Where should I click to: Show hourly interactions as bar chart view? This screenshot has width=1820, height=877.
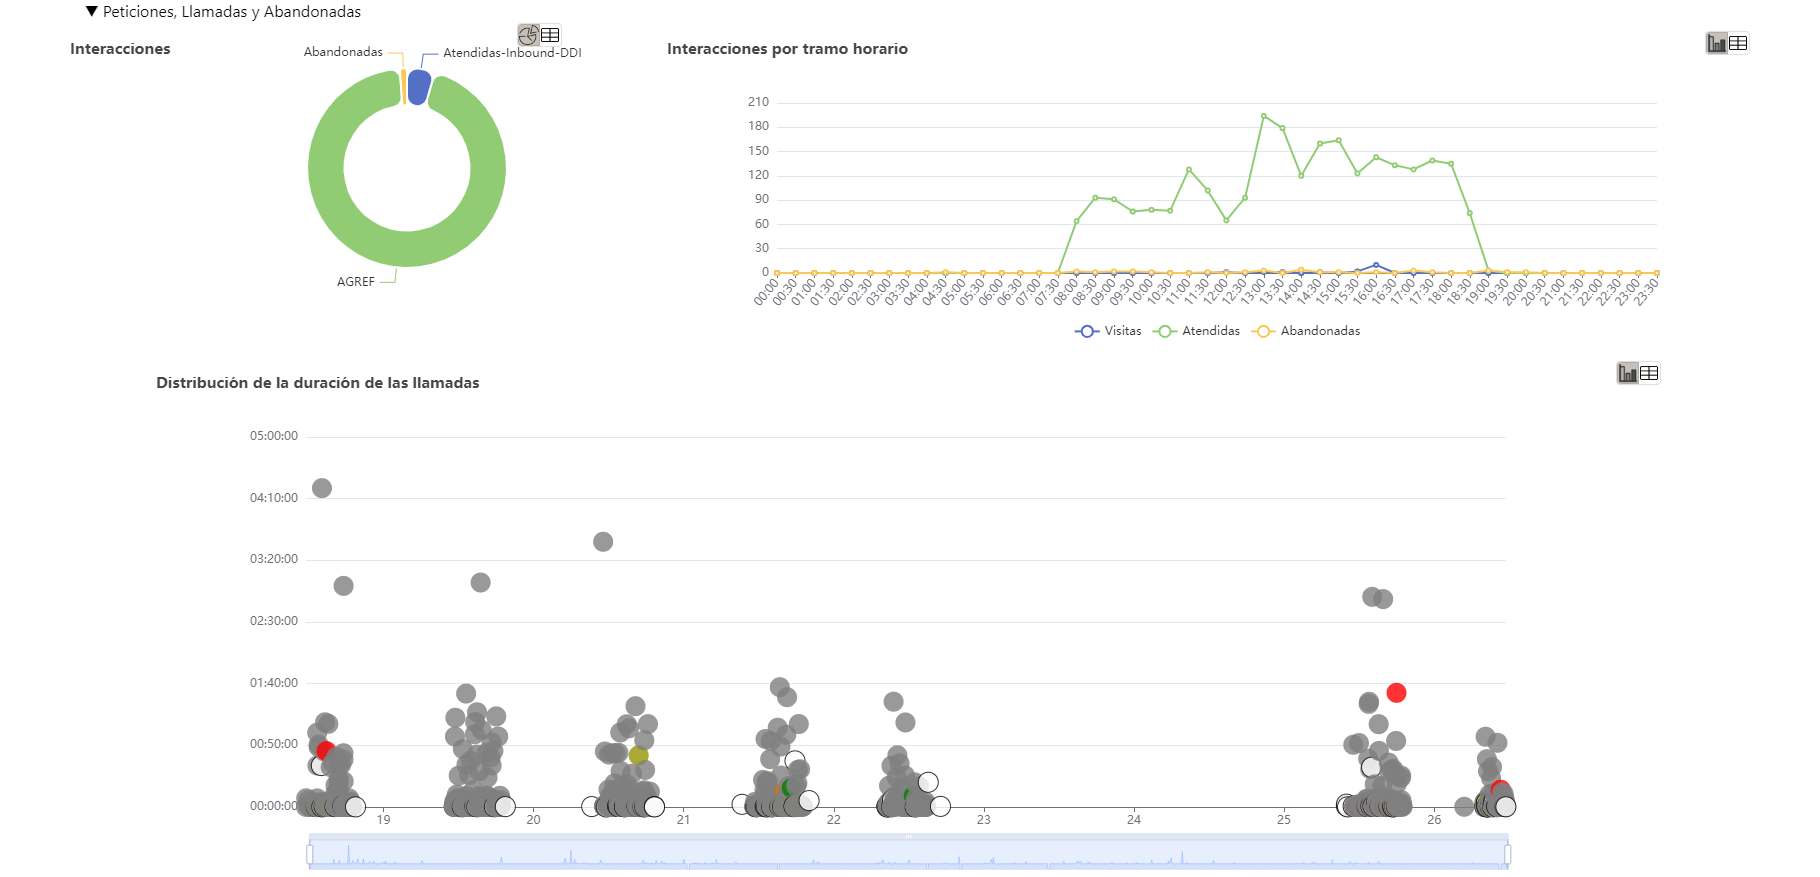coord(1717,43)
